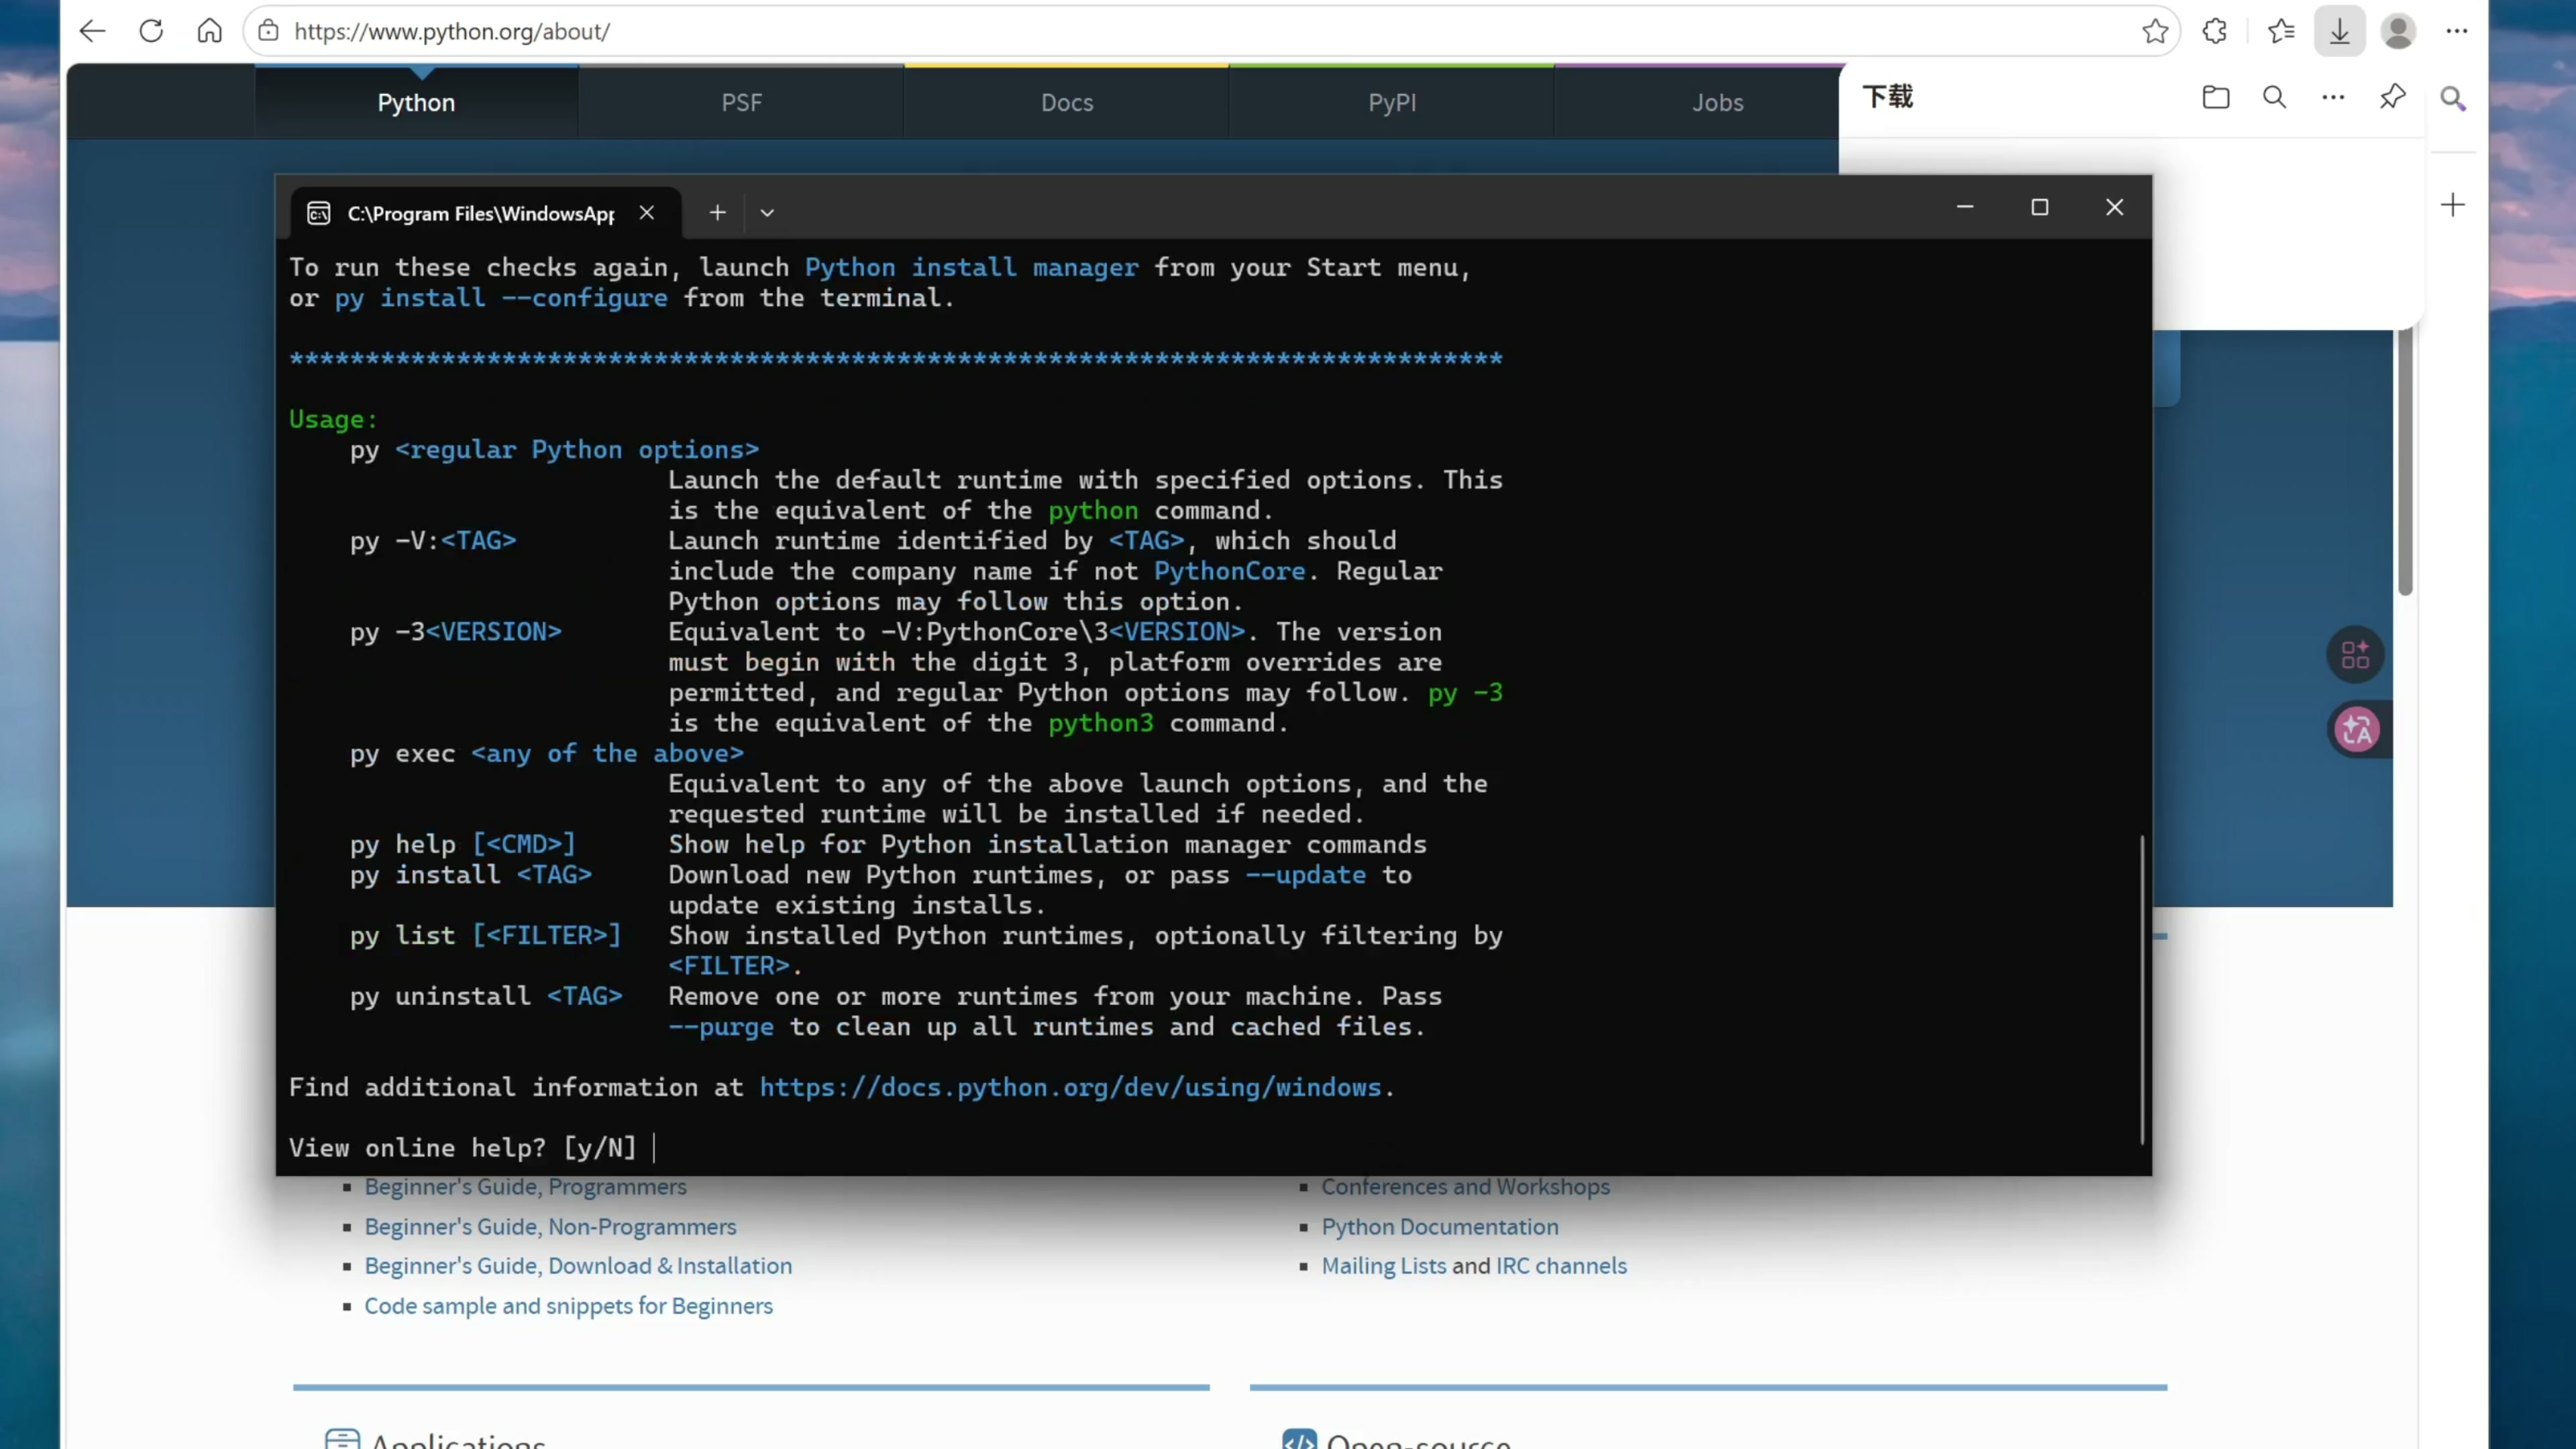
Task: Pin the downloads panel
Action: coord(2392,97)
